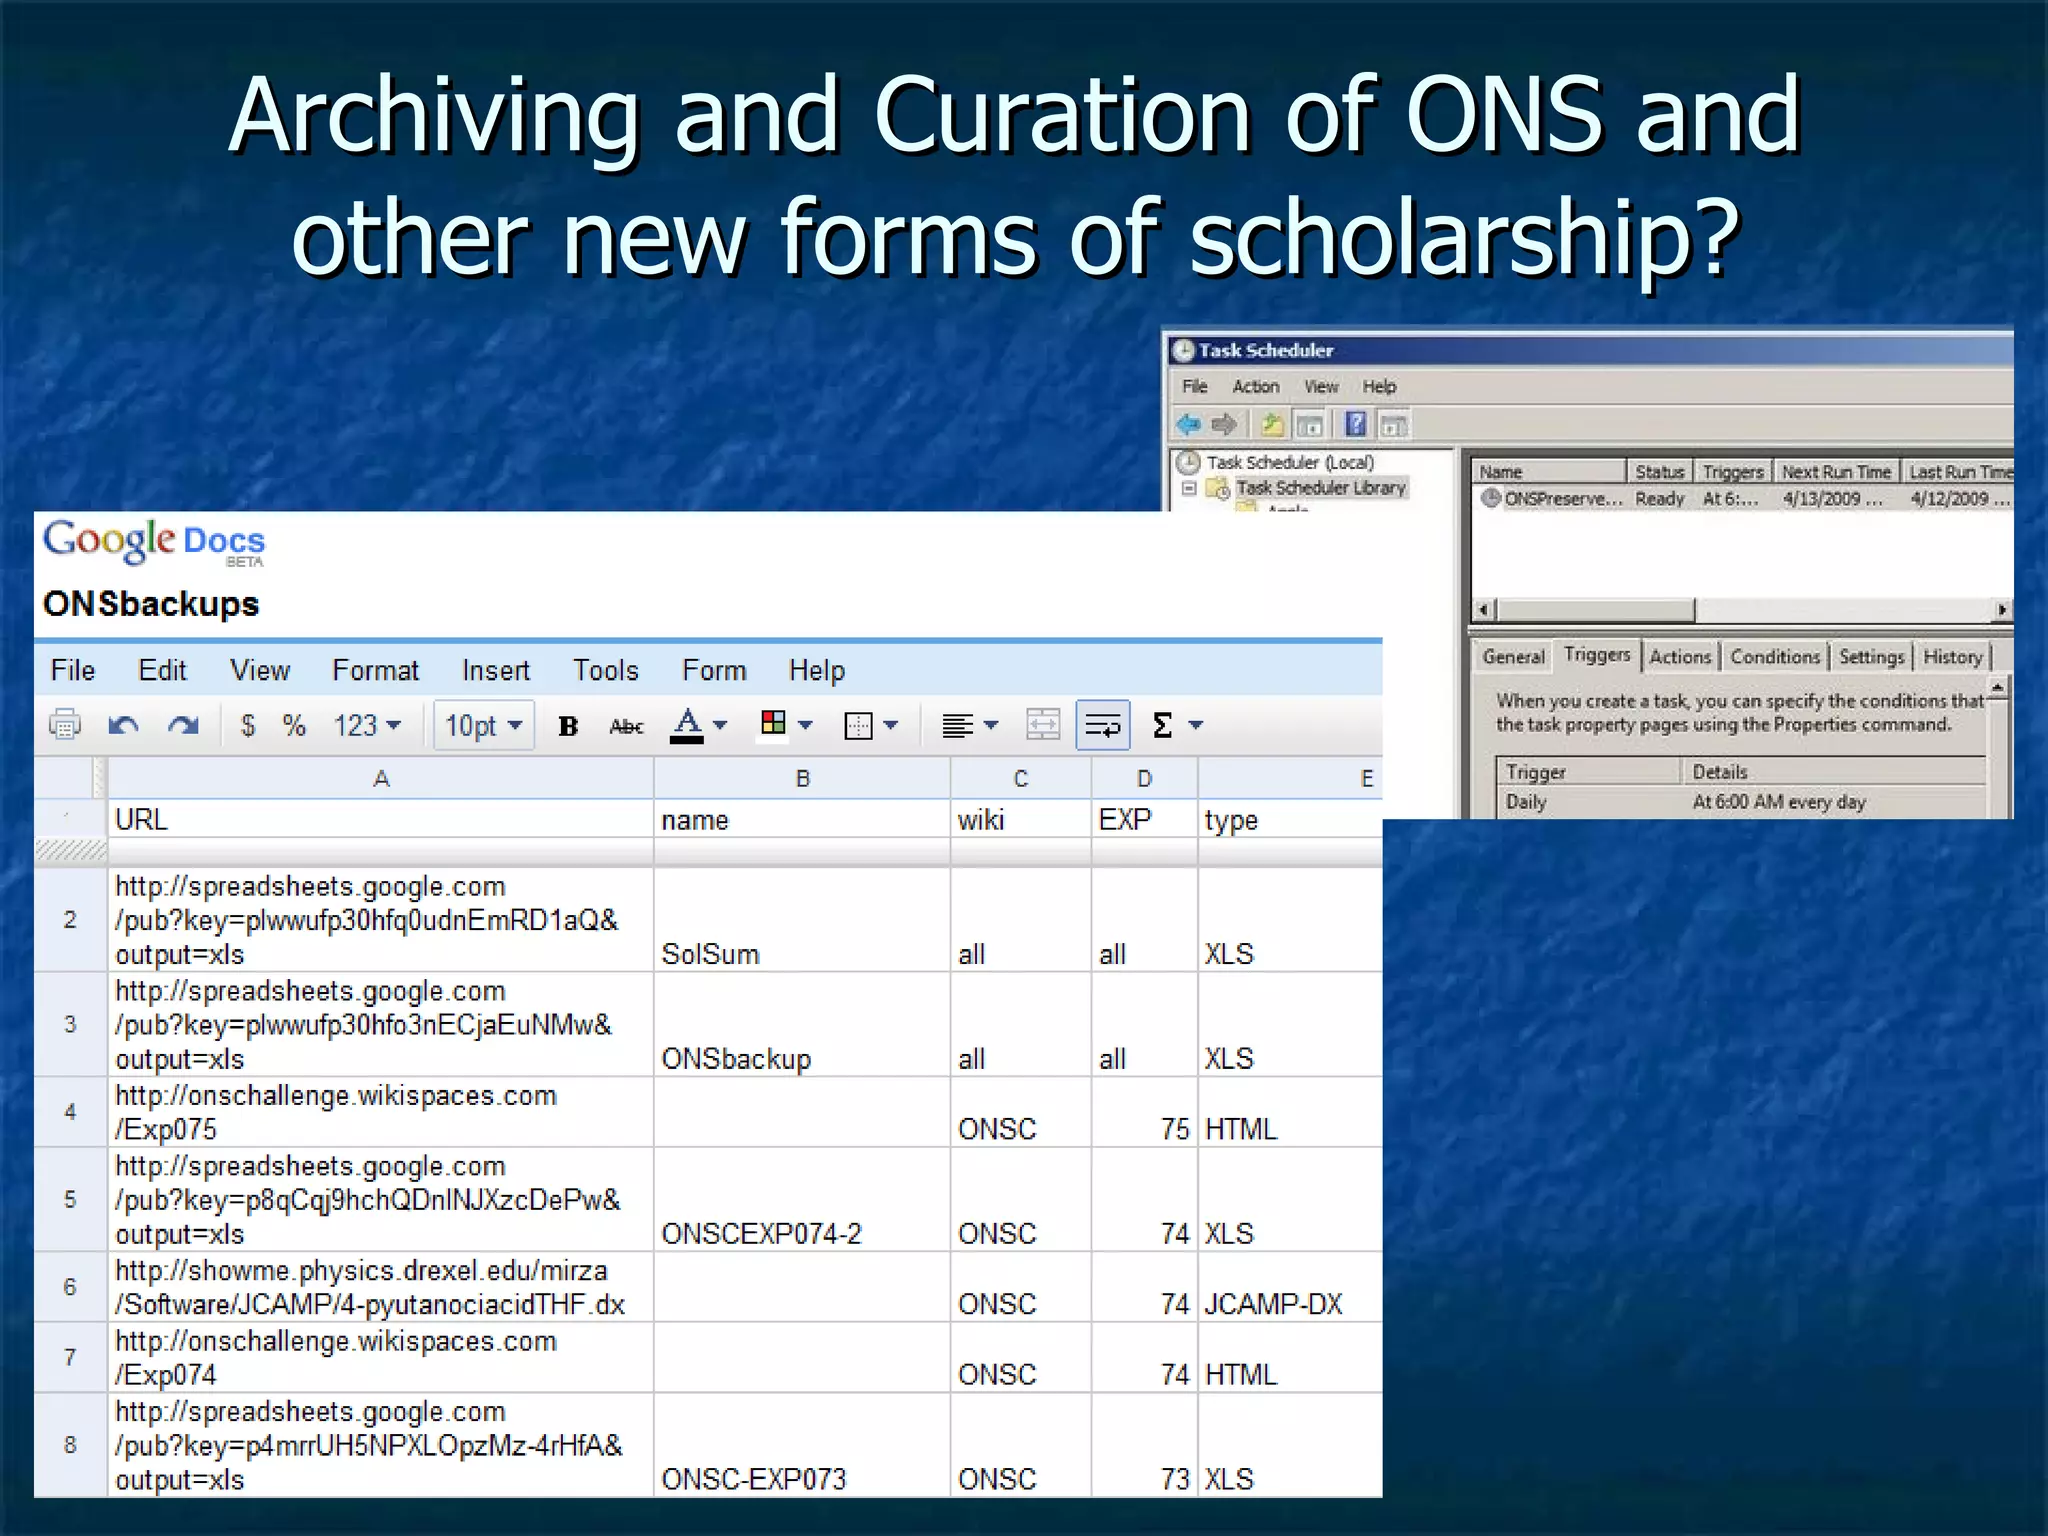
Task: Select column A header
Action: click(381, 778)
